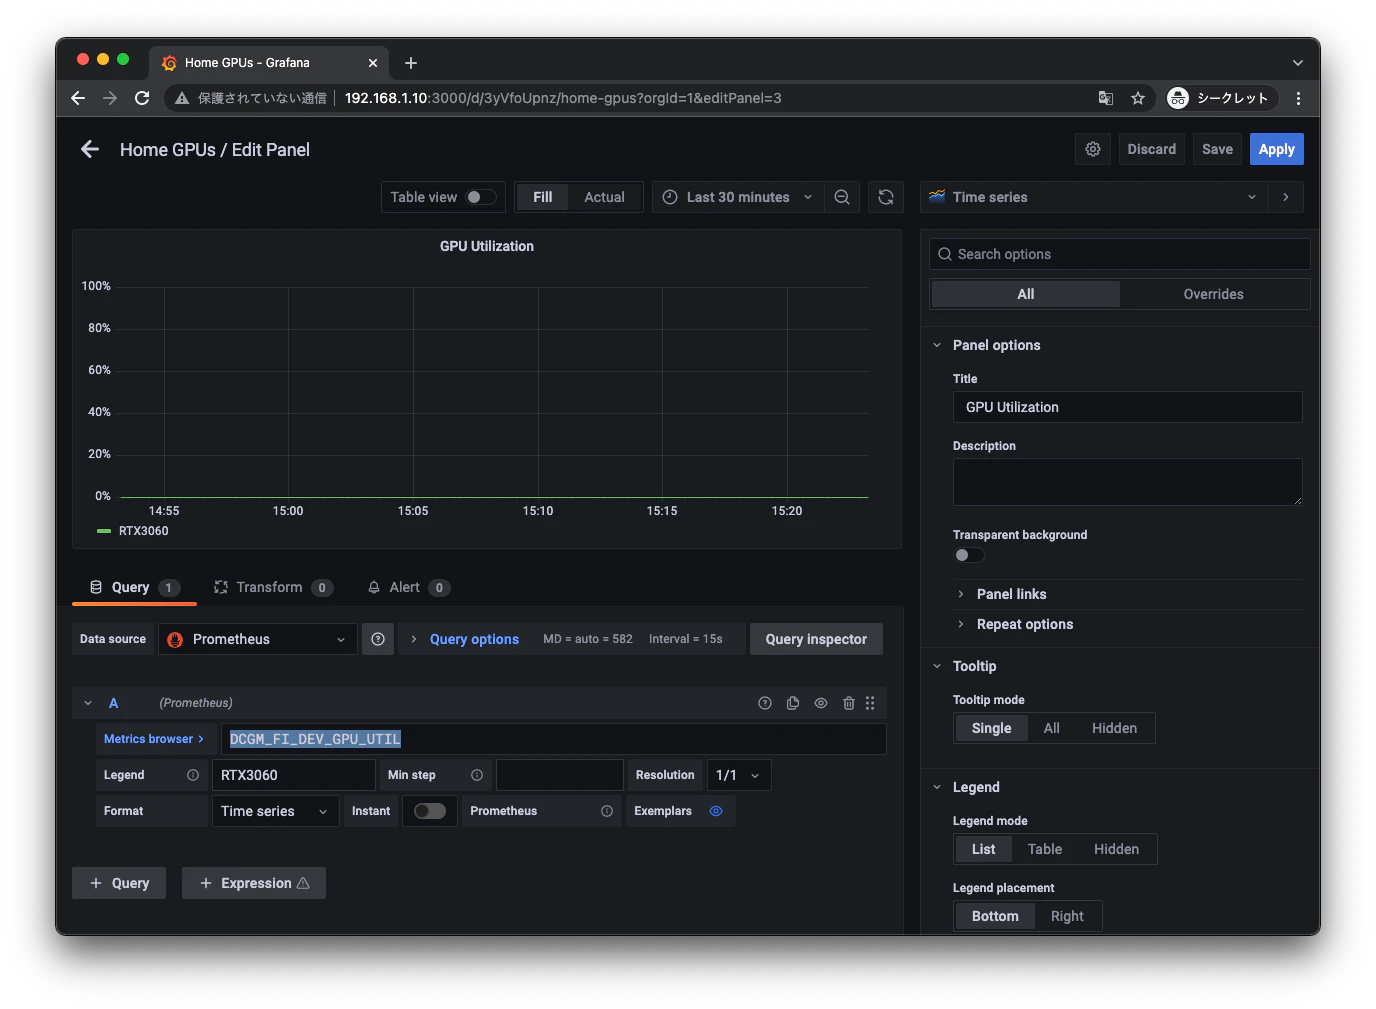Click the drag handle for query A

pyautogui.click(x=870, y=703)
